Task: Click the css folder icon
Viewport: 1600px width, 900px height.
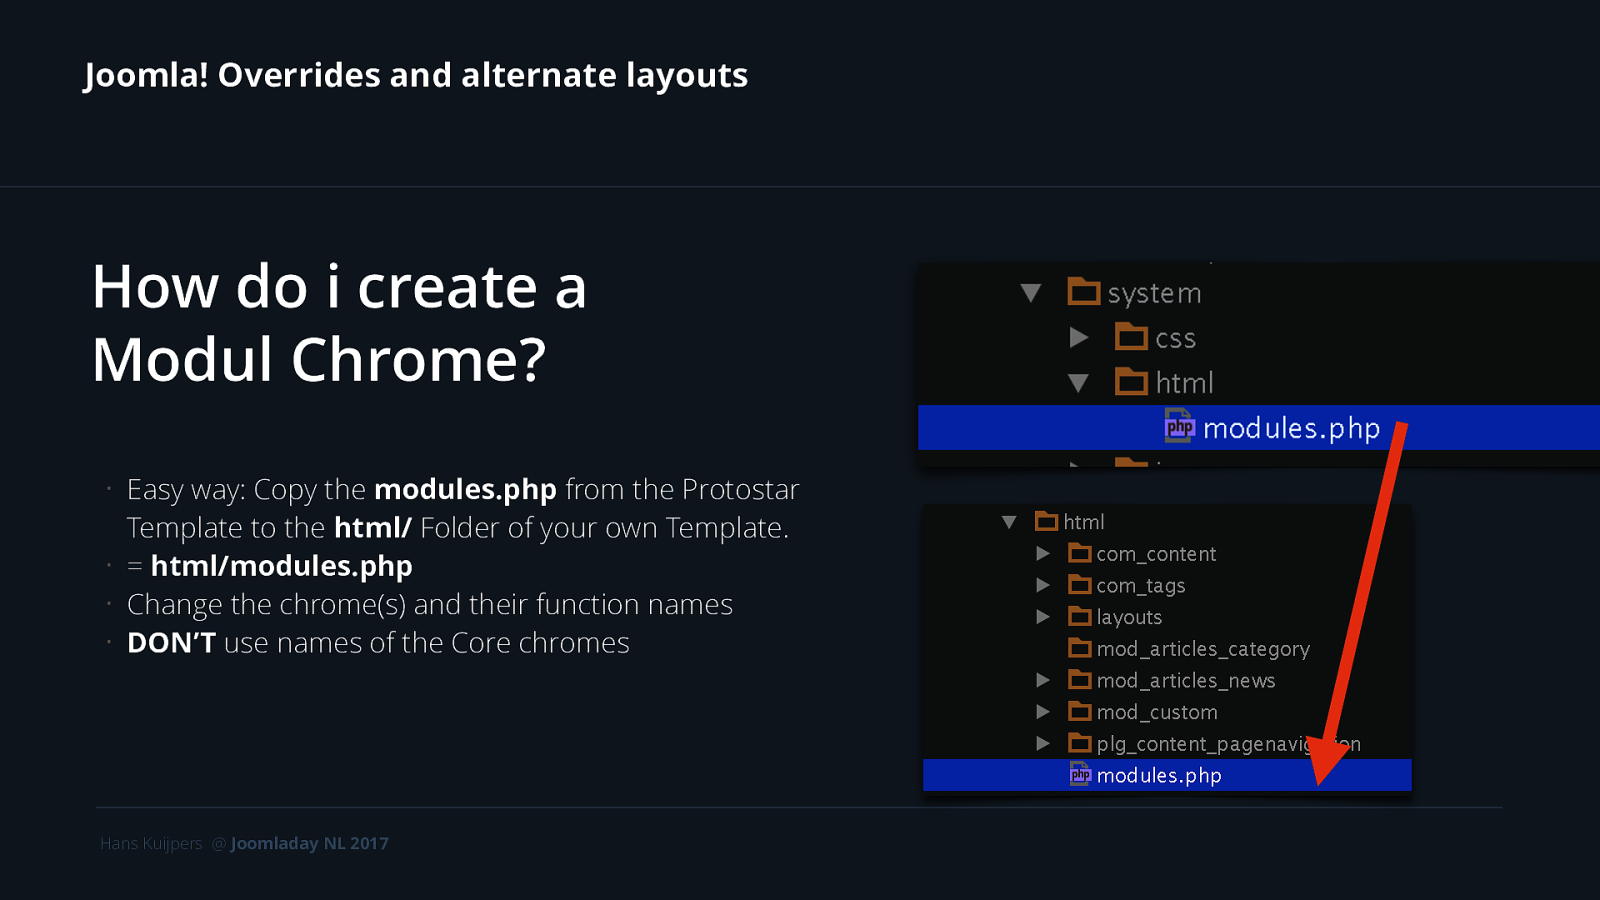Action: coord(1131,336)
